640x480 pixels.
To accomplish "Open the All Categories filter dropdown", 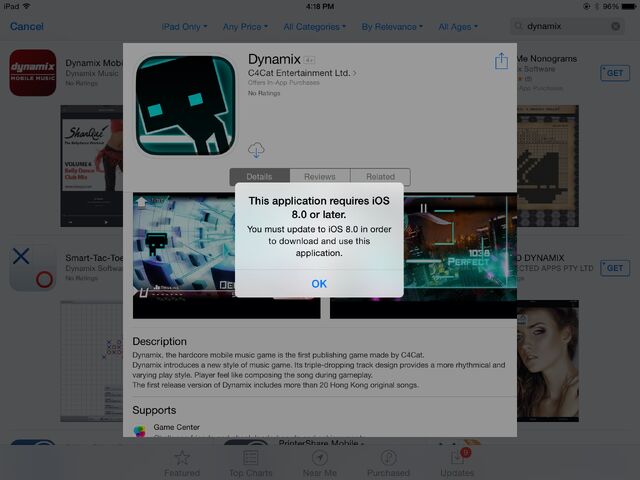I will coord(315,27).
